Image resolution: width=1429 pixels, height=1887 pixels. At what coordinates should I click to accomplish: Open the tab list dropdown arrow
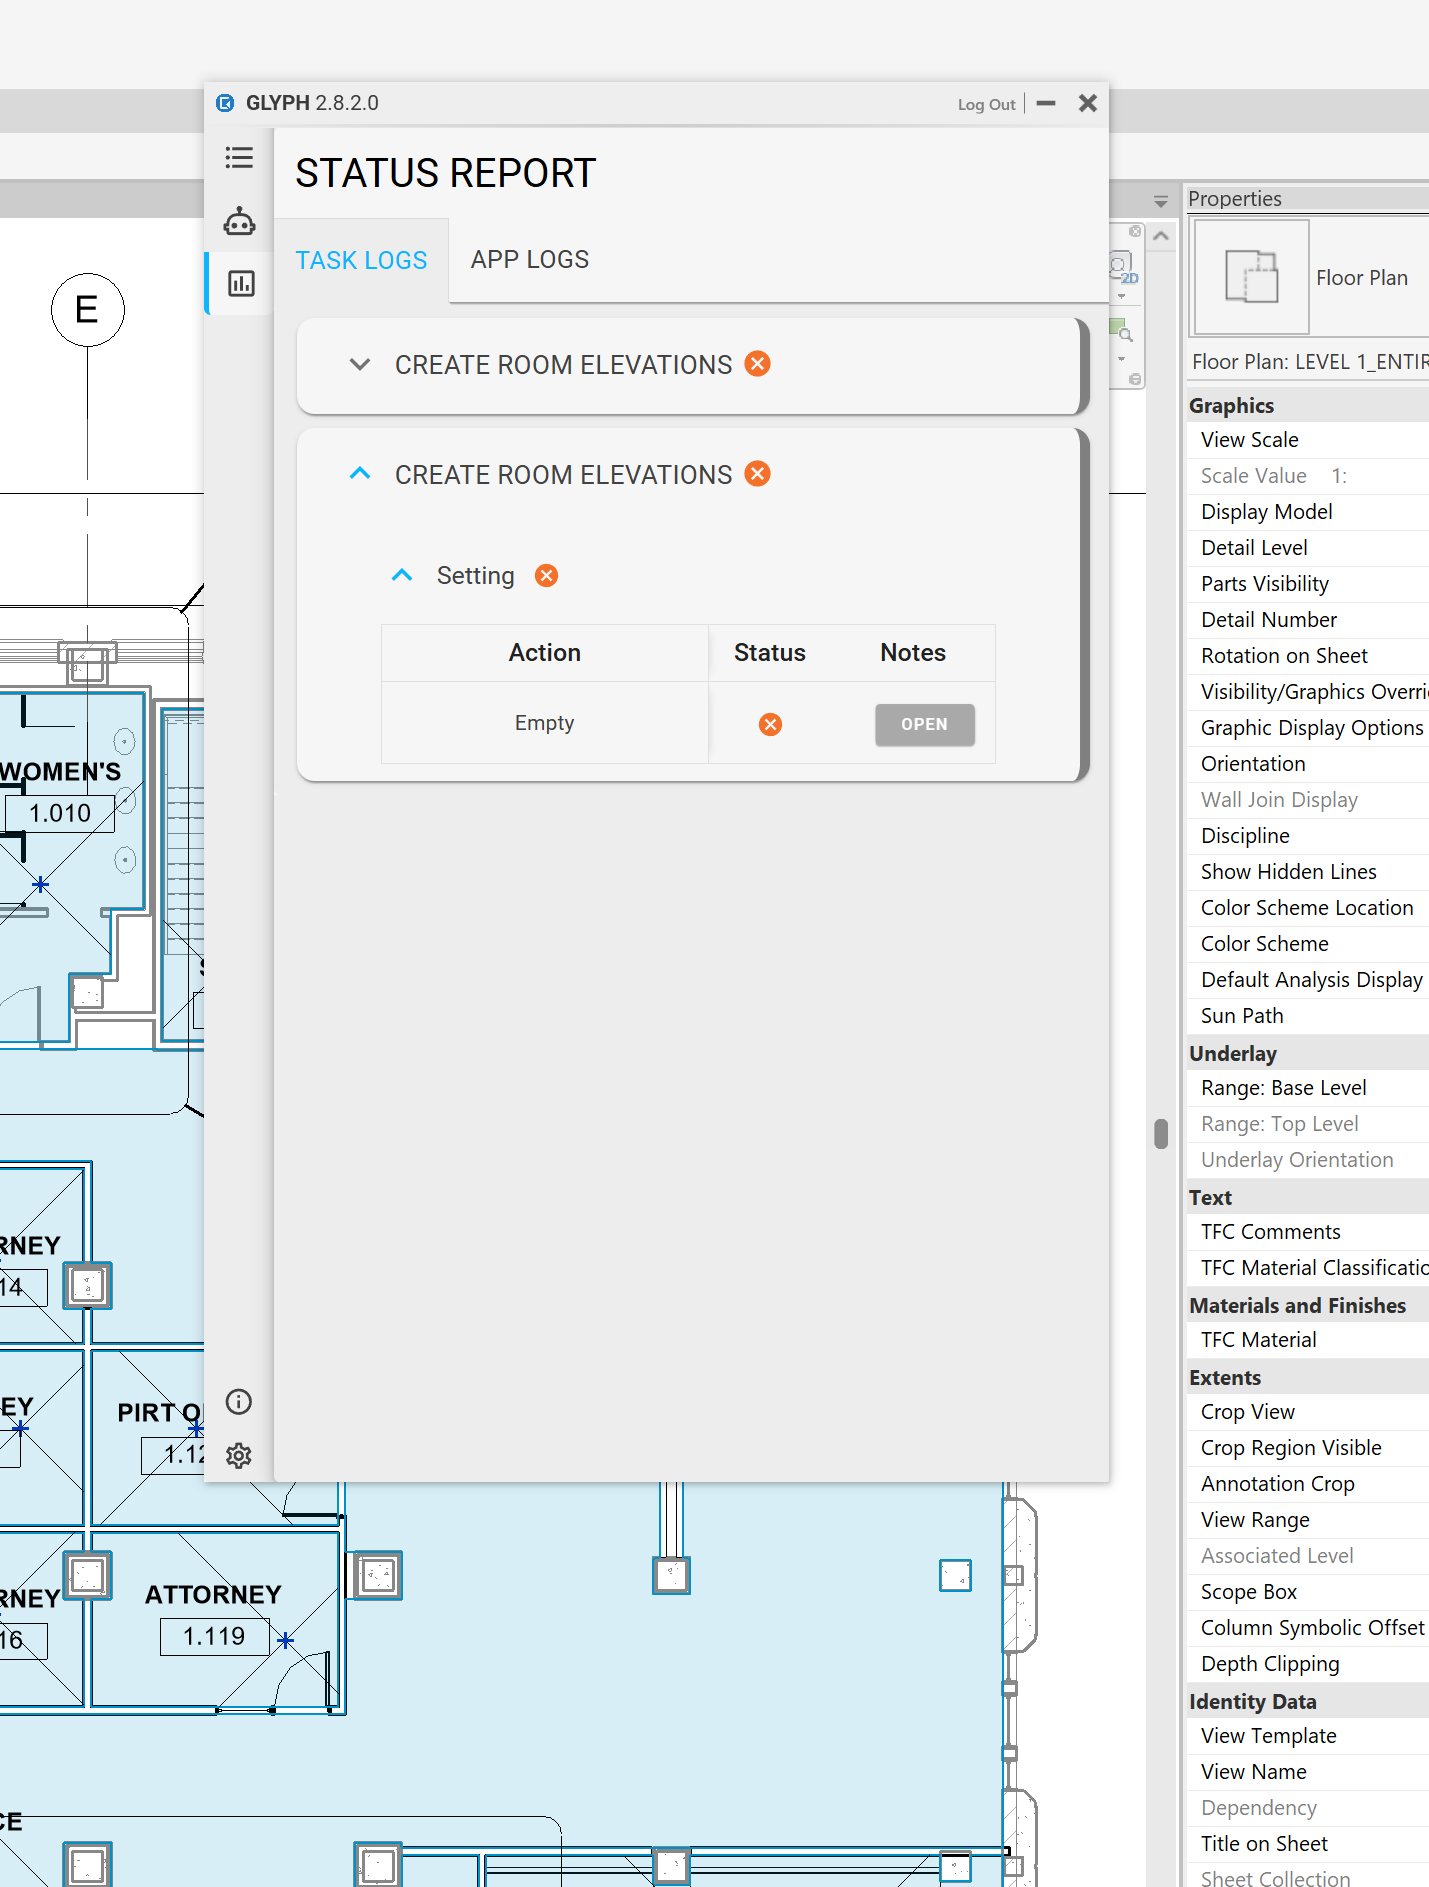1160,201
